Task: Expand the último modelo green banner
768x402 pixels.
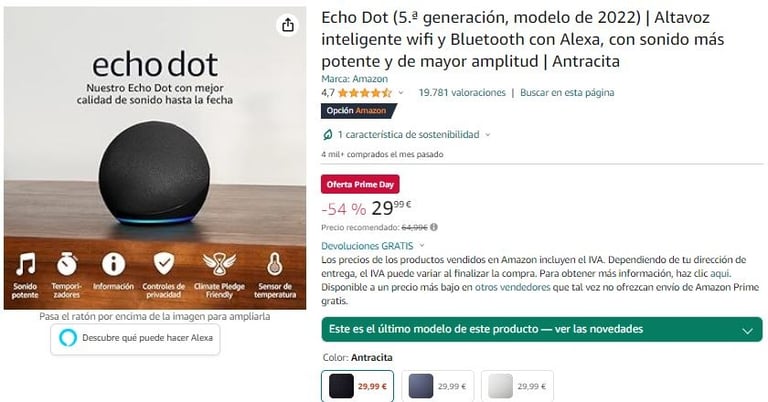Action: 542,329
